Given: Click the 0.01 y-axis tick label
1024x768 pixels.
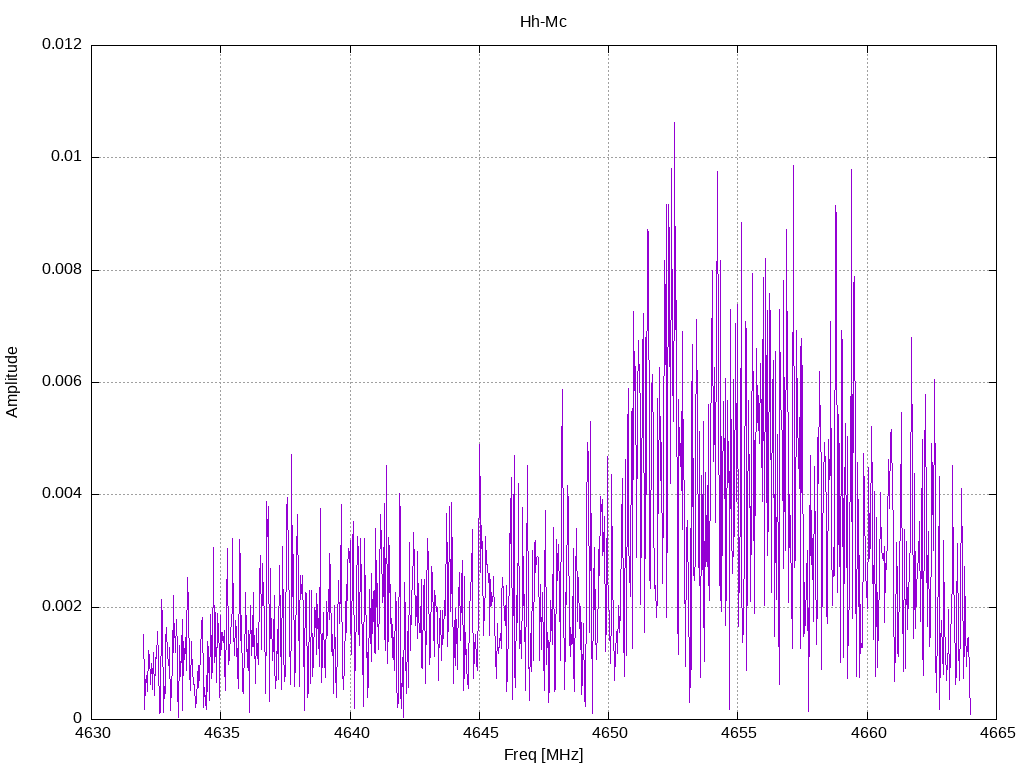Looking at the screenshot, I should 67,156.
